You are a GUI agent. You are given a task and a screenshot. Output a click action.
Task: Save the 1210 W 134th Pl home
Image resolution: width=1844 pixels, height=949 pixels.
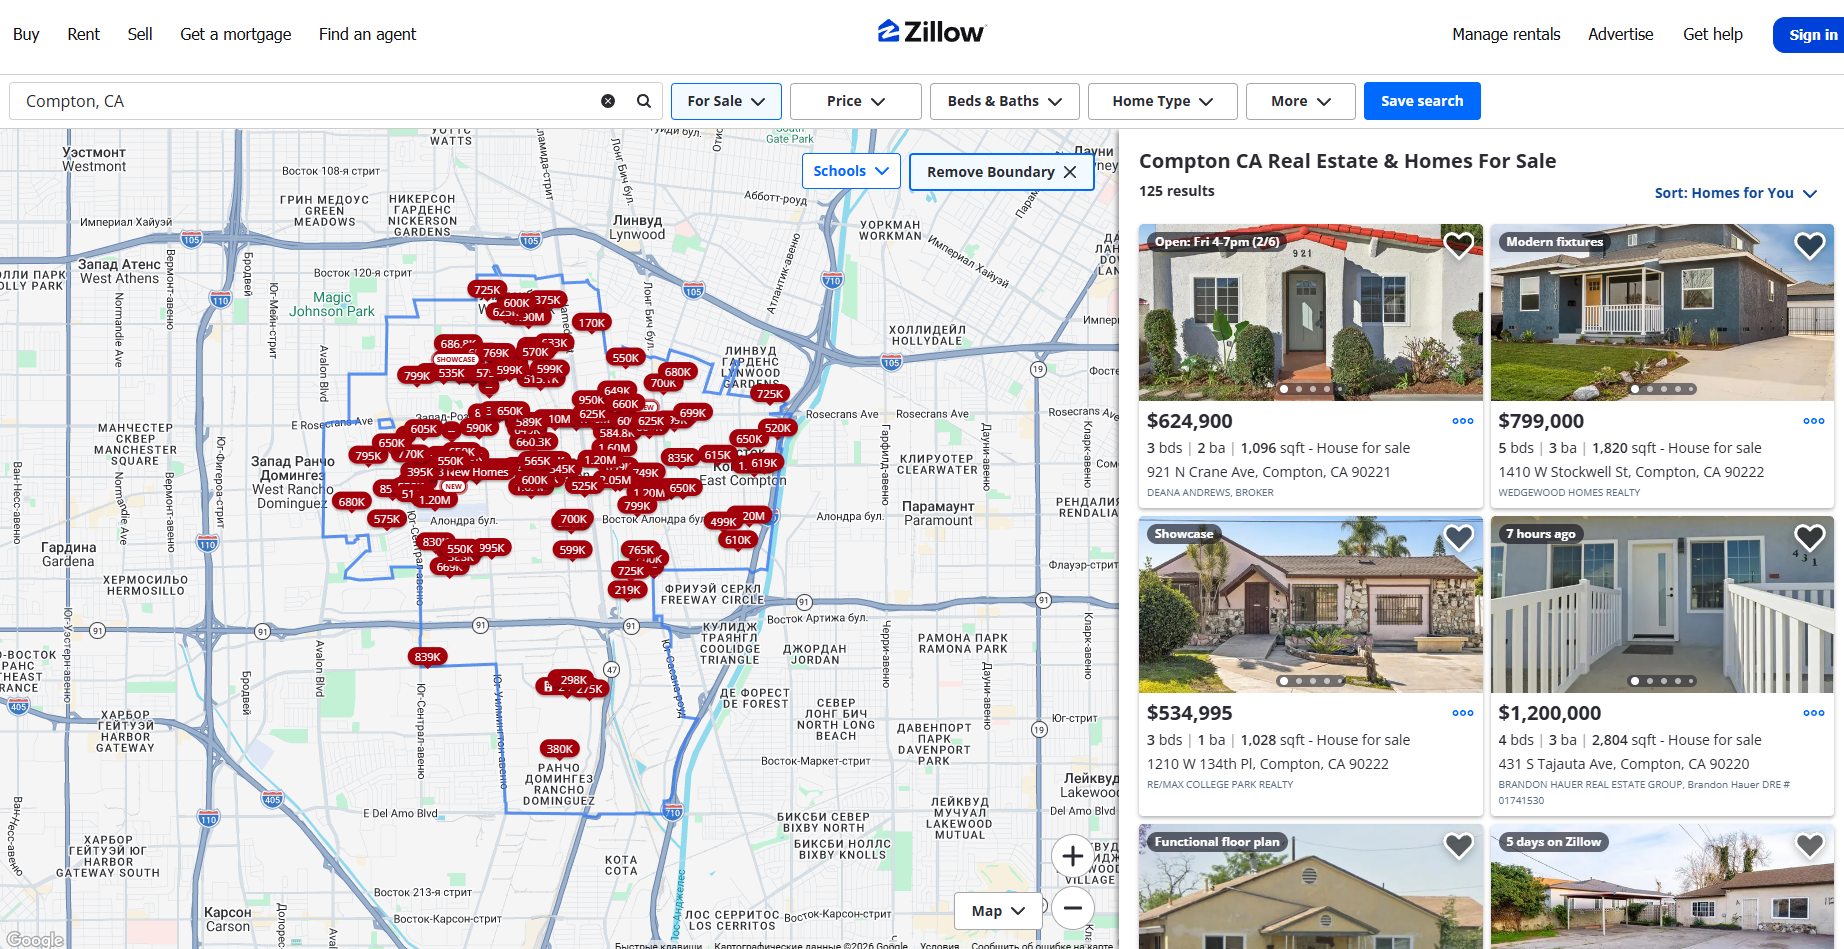1459,537
